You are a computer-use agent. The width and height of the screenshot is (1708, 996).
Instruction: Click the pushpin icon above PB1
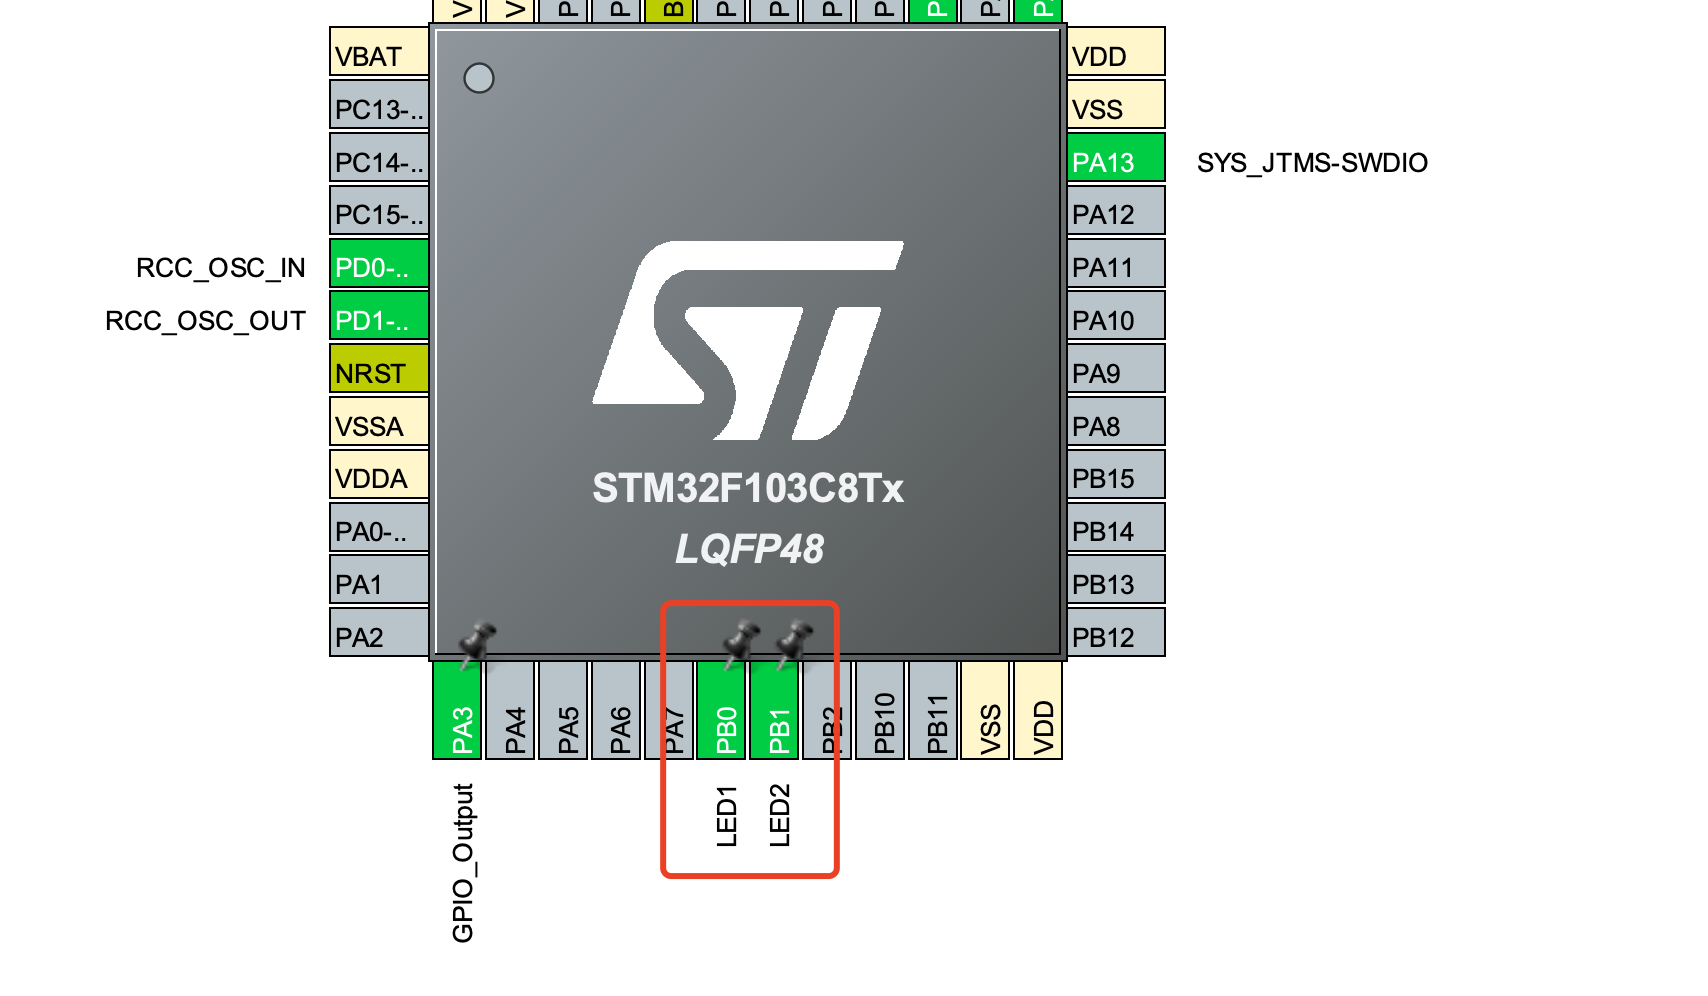click(793, 642)
